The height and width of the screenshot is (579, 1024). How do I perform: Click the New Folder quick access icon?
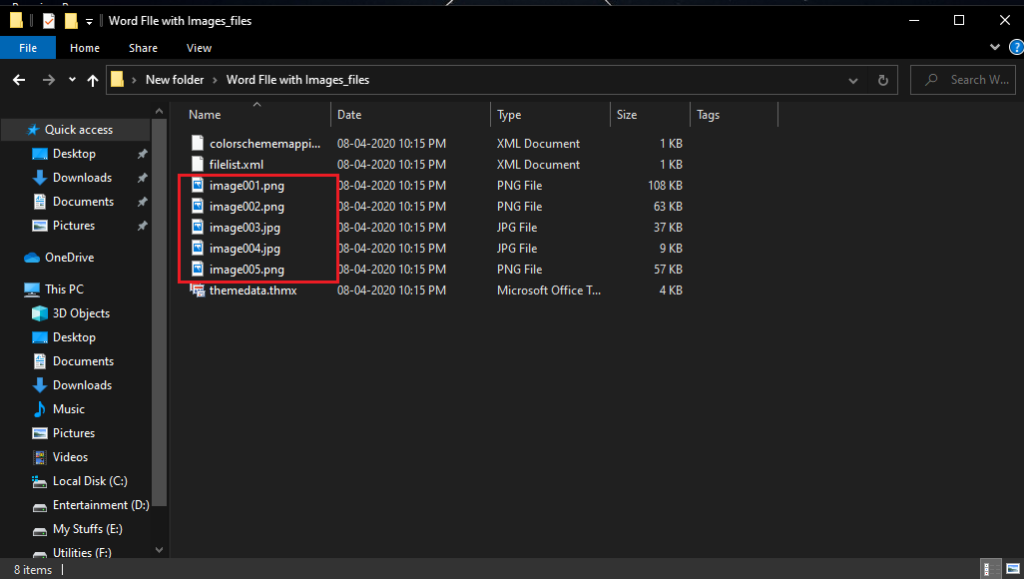tap(70, 19)
